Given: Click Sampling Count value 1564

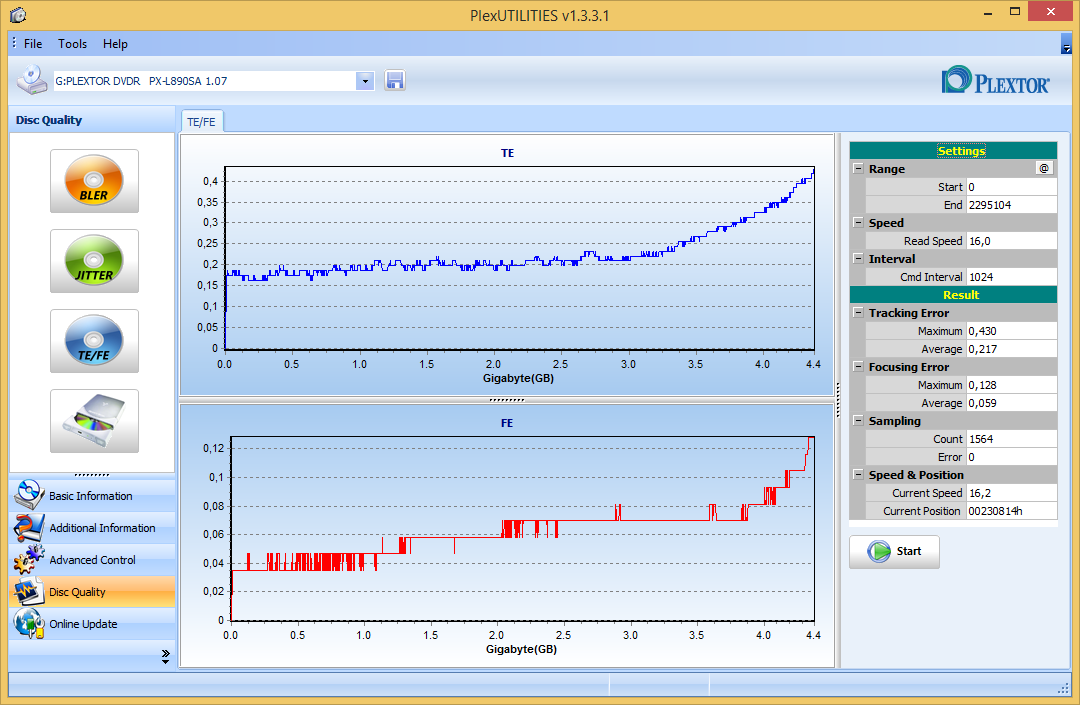Looking at the screenshot, I should 1011,439.
